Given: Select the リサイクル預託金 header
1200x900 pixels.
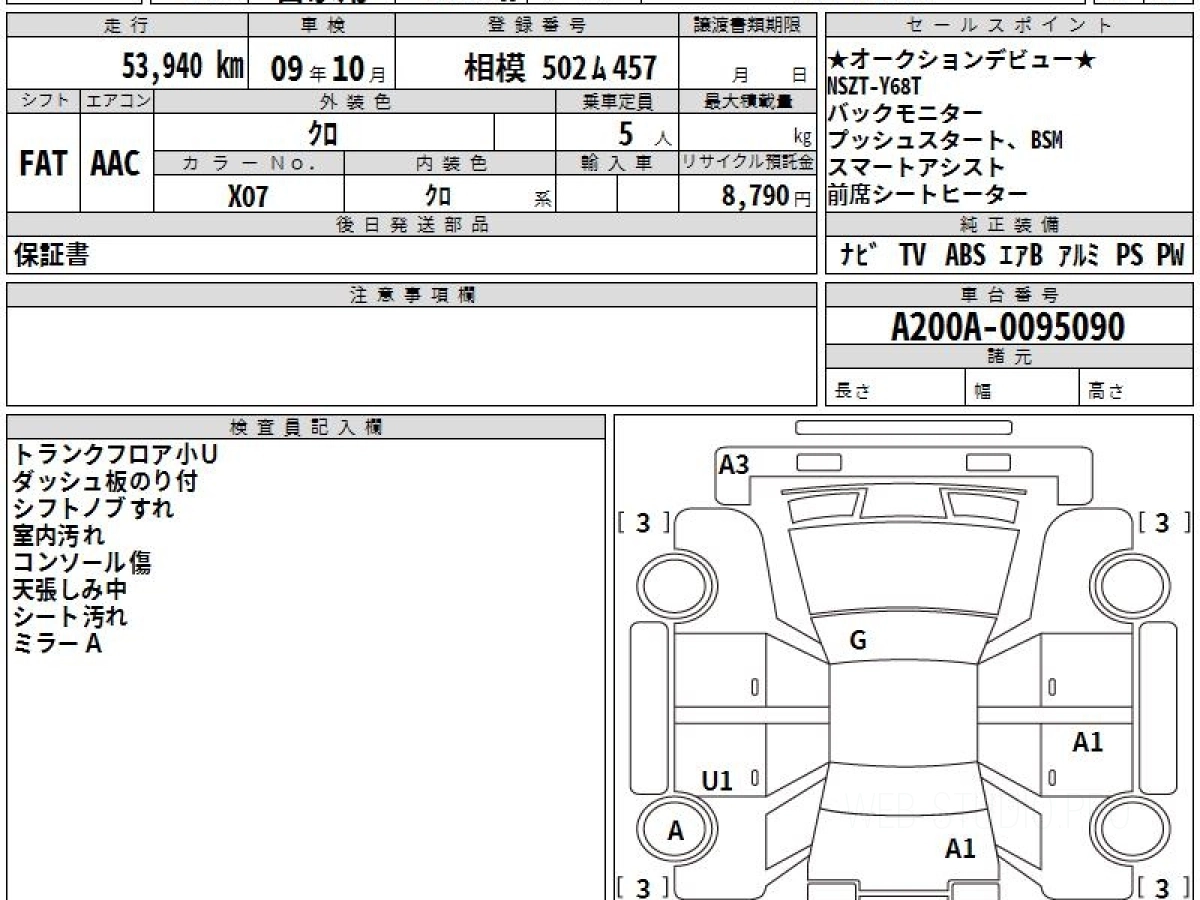Looking at the screenshot, I should click(748, 163).
